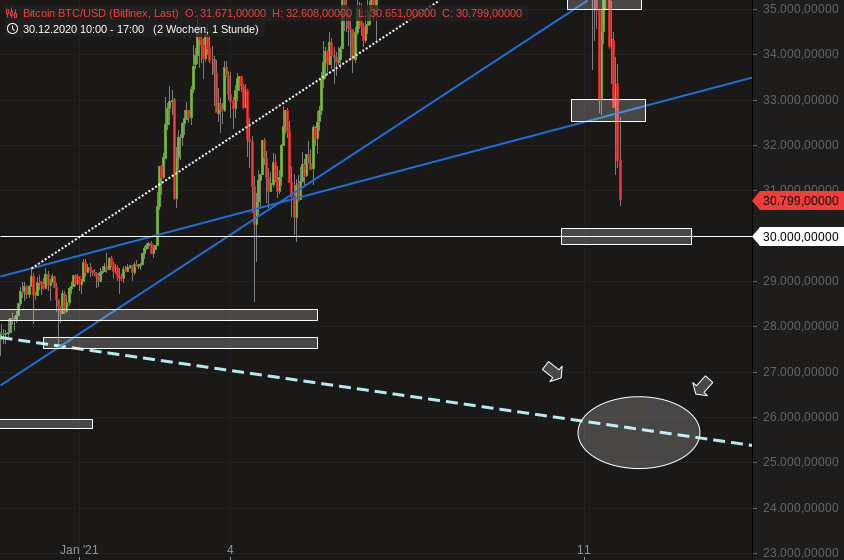Select the Bitcoin BTC/USD (Bitfinex, Last) title
The width and height of the screenshot is (844, 560).
(x=101, y=13)
